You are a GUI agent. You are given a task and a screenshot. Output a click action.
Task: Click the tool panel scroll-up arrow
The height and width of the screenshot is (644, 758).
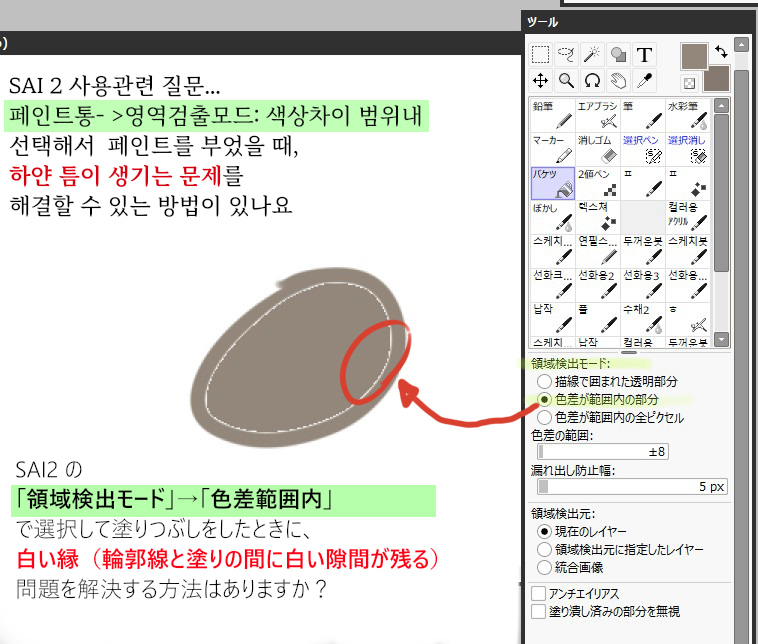click(741, 45)
